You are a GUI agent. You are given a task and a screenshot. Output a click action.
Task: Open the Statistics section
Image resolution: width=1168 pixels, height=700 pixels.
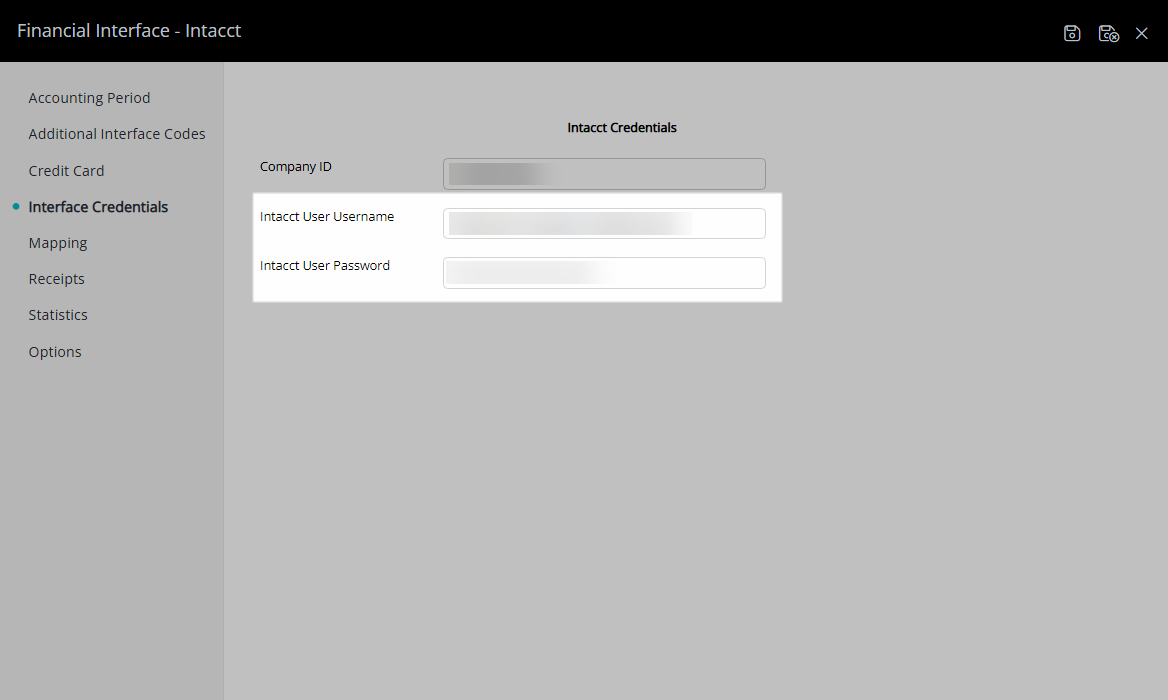(58, 315)
